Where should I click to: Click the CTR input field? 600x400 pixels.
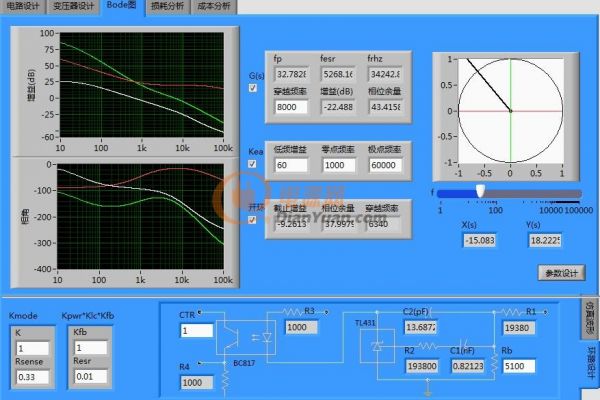(196, 330)
